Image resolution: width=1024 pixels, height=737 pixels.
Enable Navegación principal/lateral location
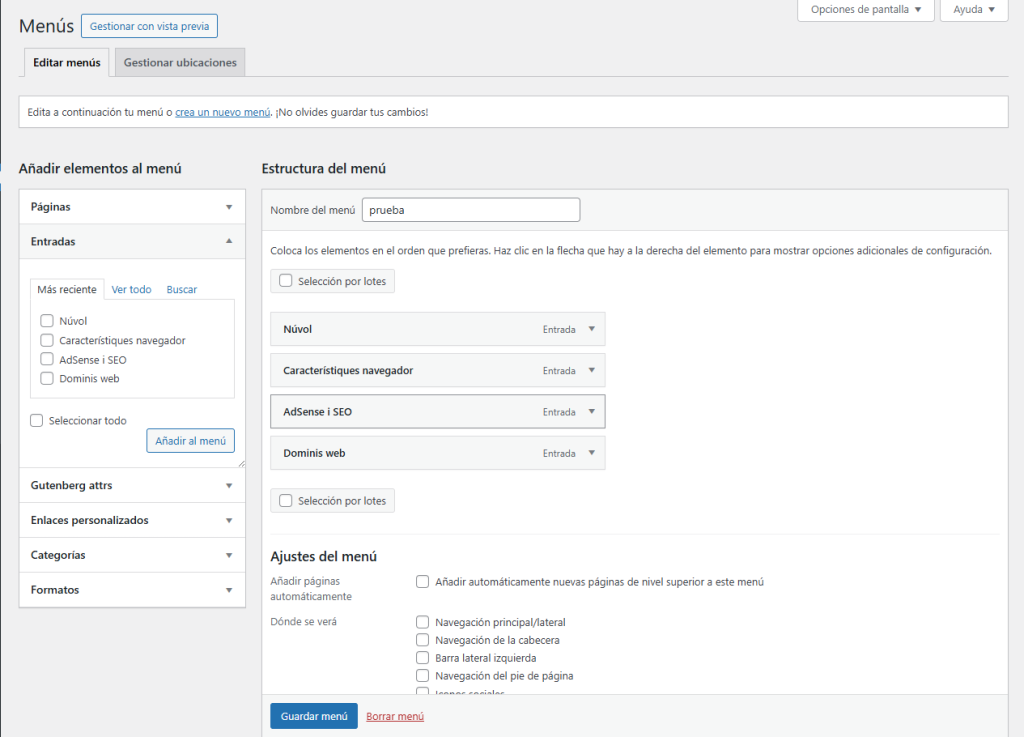(x=423, y=622)
